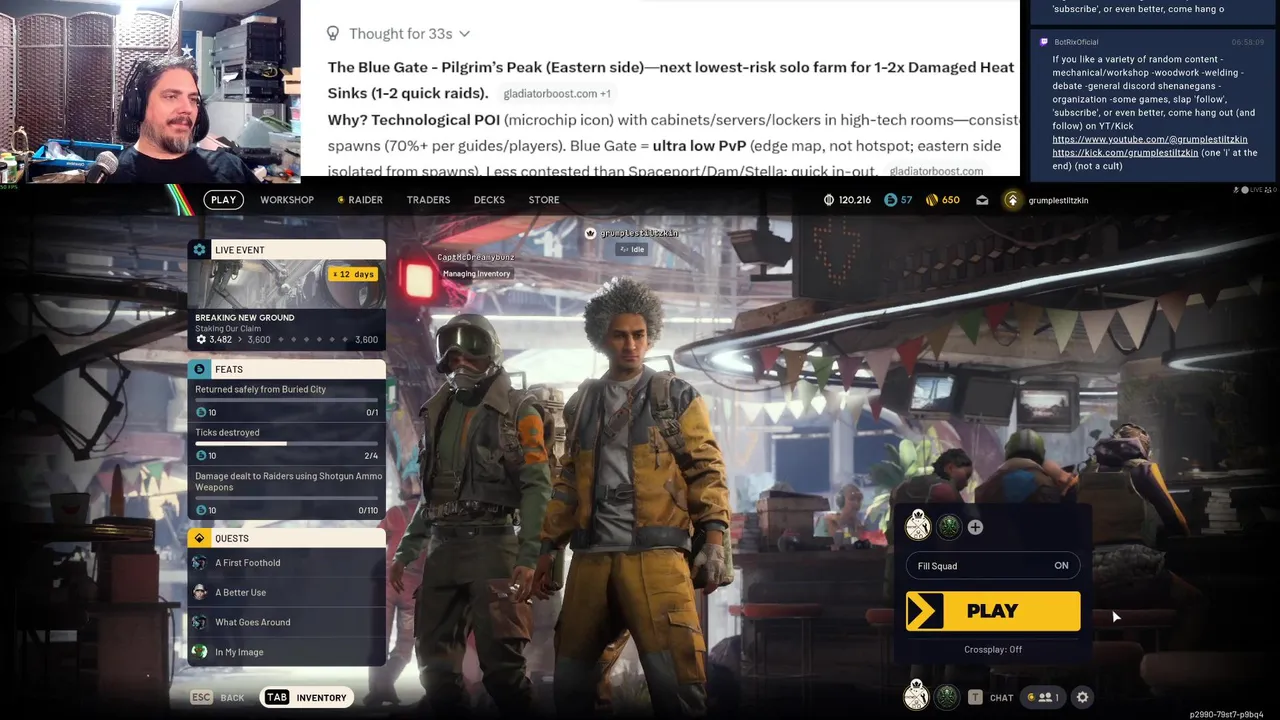Viewport: 1280px width, 720px height.
Task: Open the RAIDER tab
Action: click(x=360, y=200)
